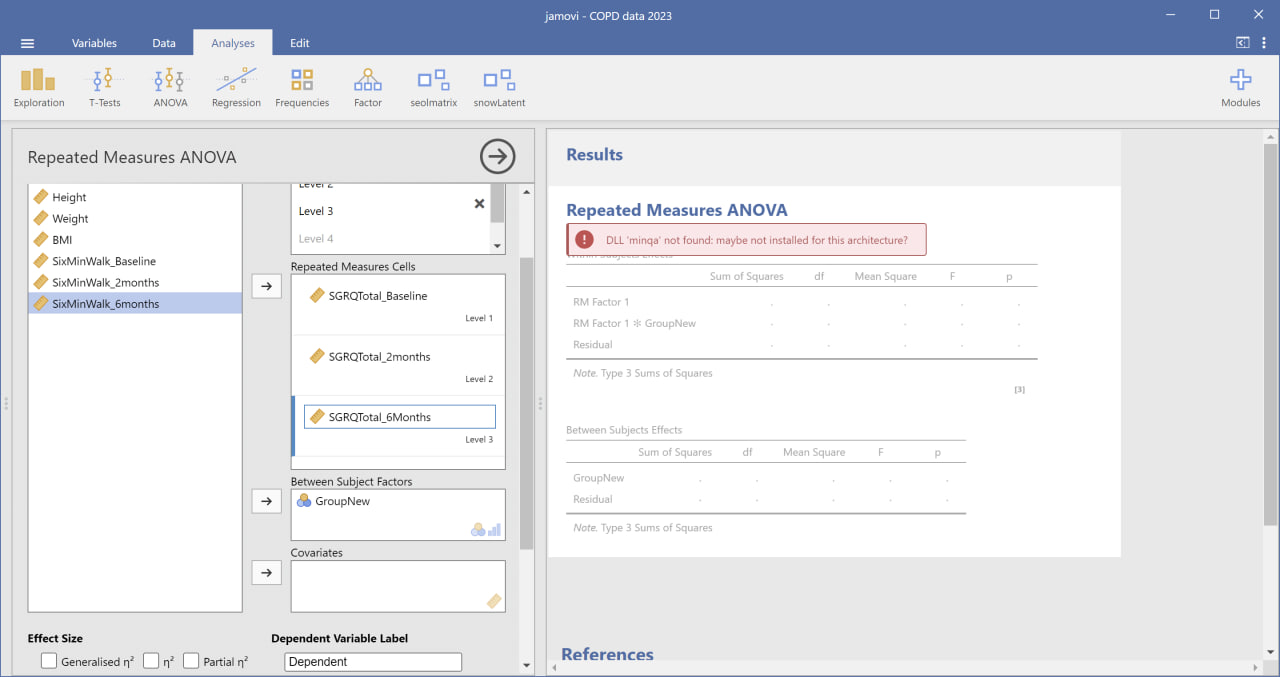Open the Exploration analysis menu

pos(39,87)
